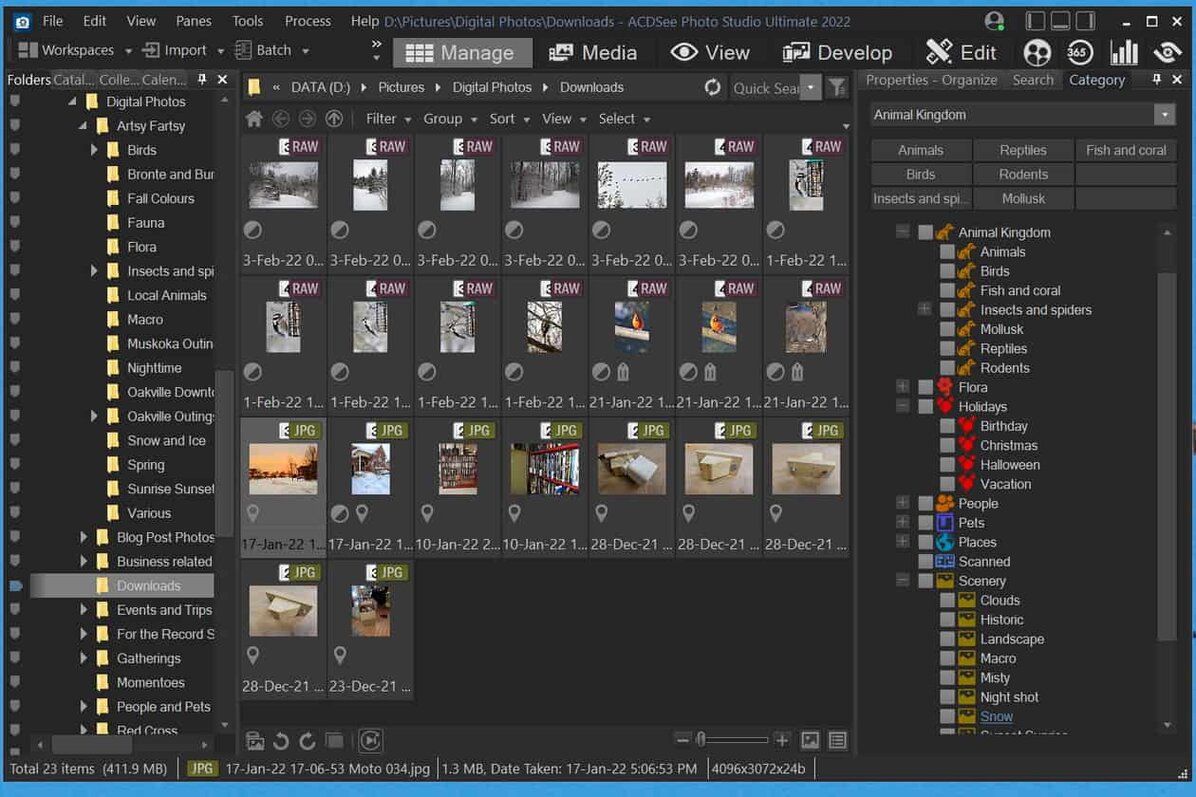Expand the Birds folder in tree
This screenshot has width=1196, height=797.
click(x=95, y=150)
